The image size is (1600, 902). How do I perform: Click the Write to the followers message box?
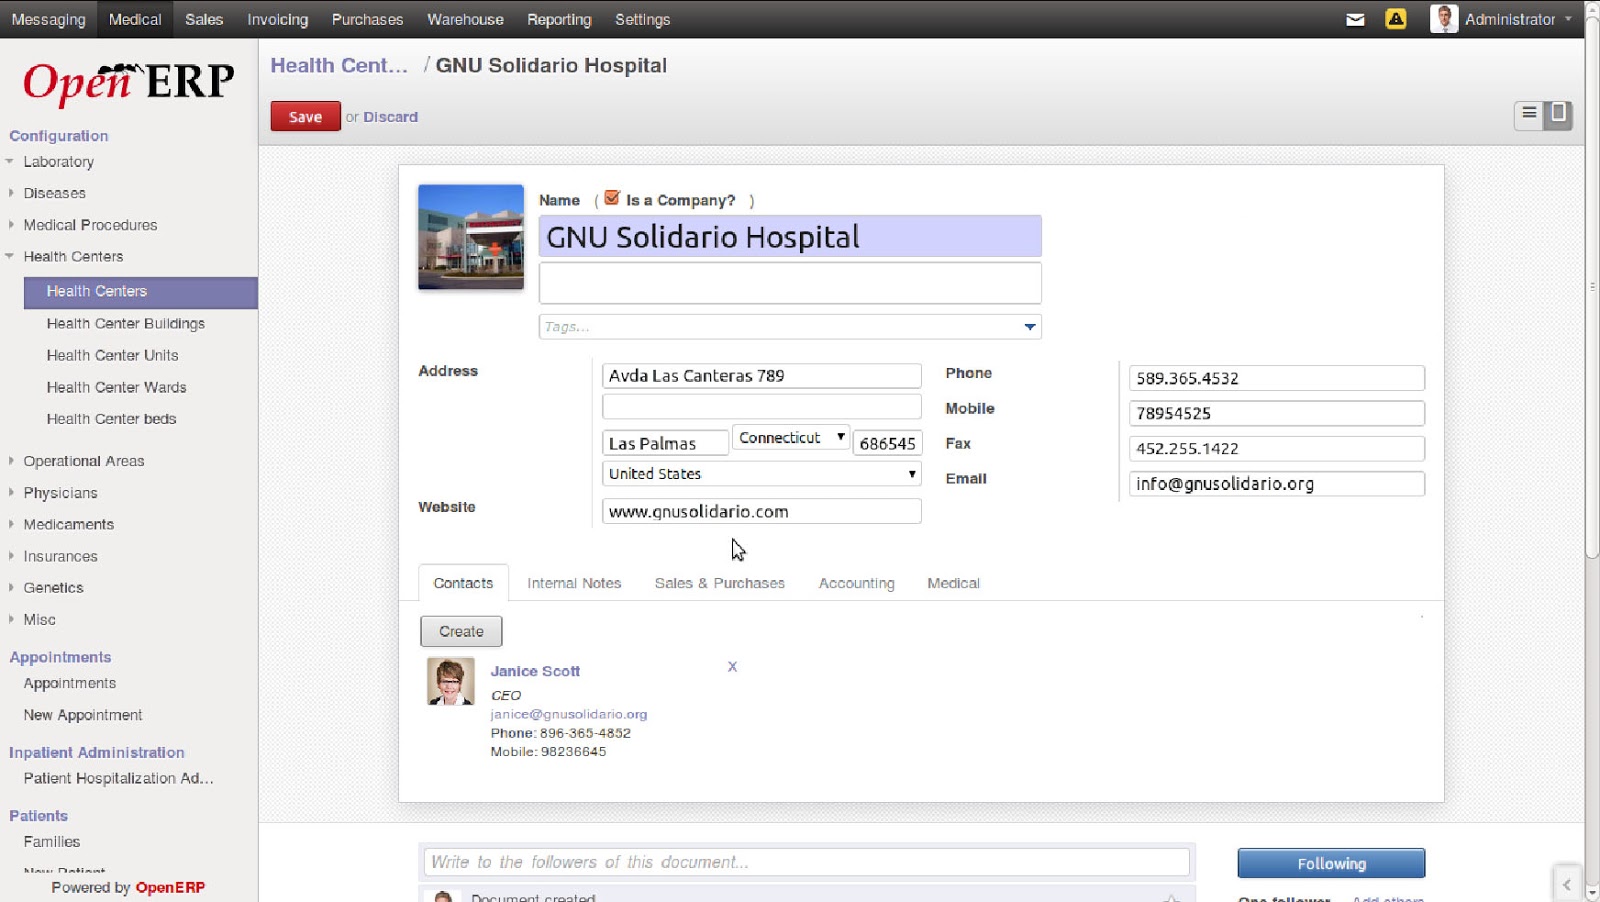806,862
